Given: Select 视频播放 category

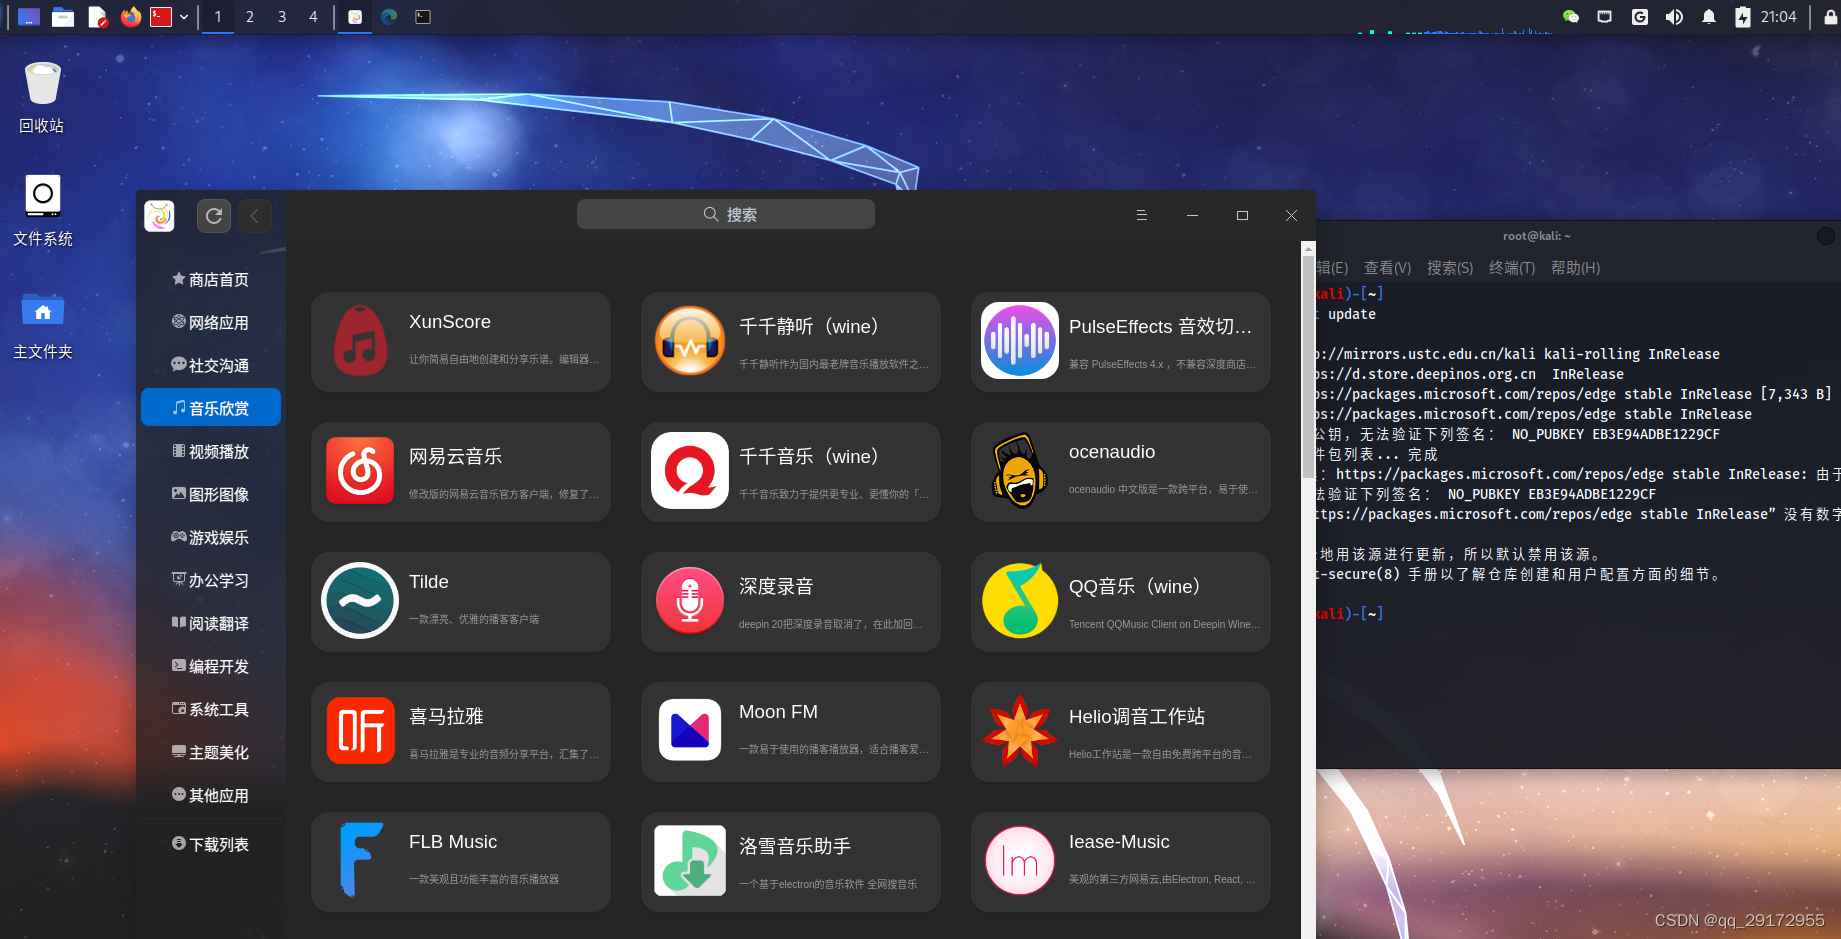Looking at the screenshot, I should tap(210, 451).
